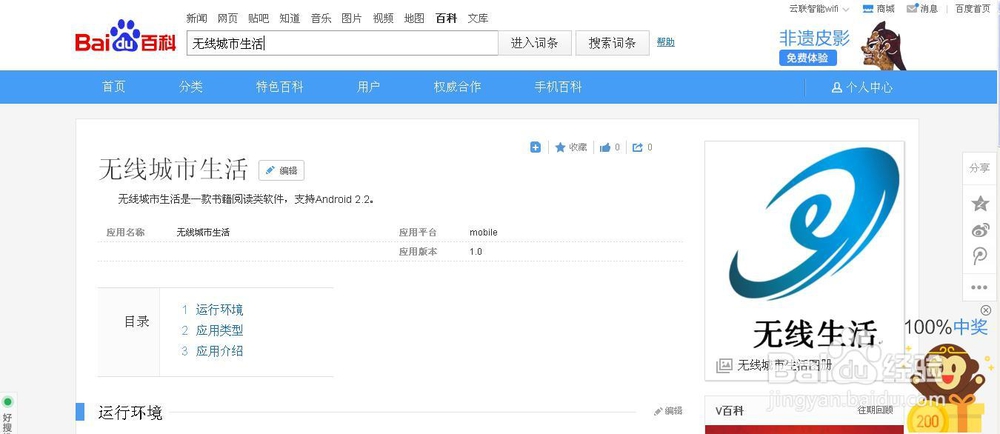Viewport: 1000px width, 434px height.
Task: Click the third share icon below Weibo
Action: pos(980,257)
